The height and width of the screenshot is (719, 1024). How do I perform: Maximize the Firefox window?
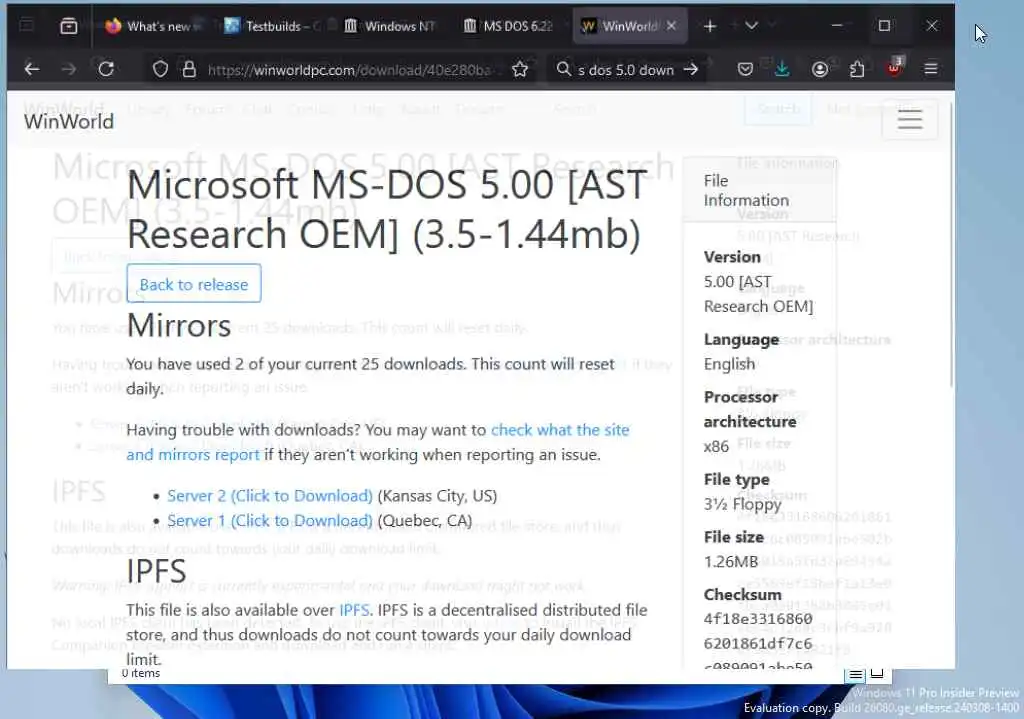(x=884, y=26)
